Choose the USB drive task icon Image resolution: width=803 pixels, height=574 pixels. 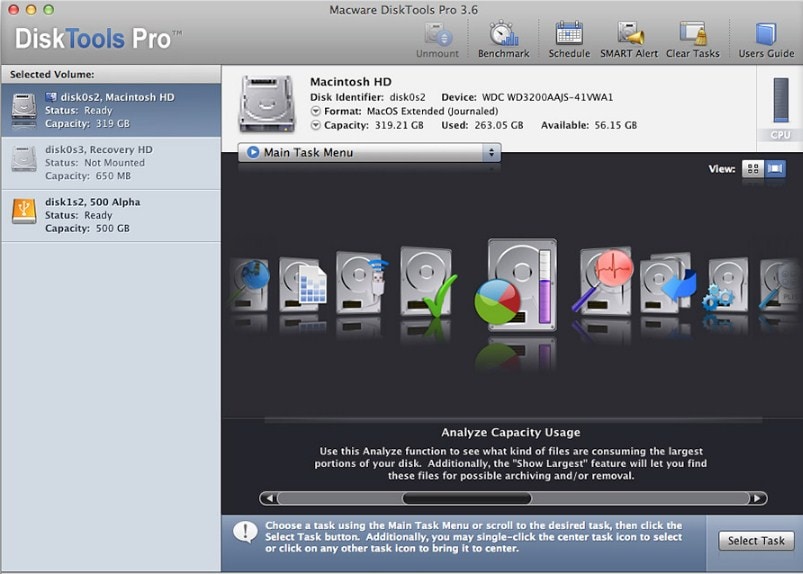tap(362, 282)
